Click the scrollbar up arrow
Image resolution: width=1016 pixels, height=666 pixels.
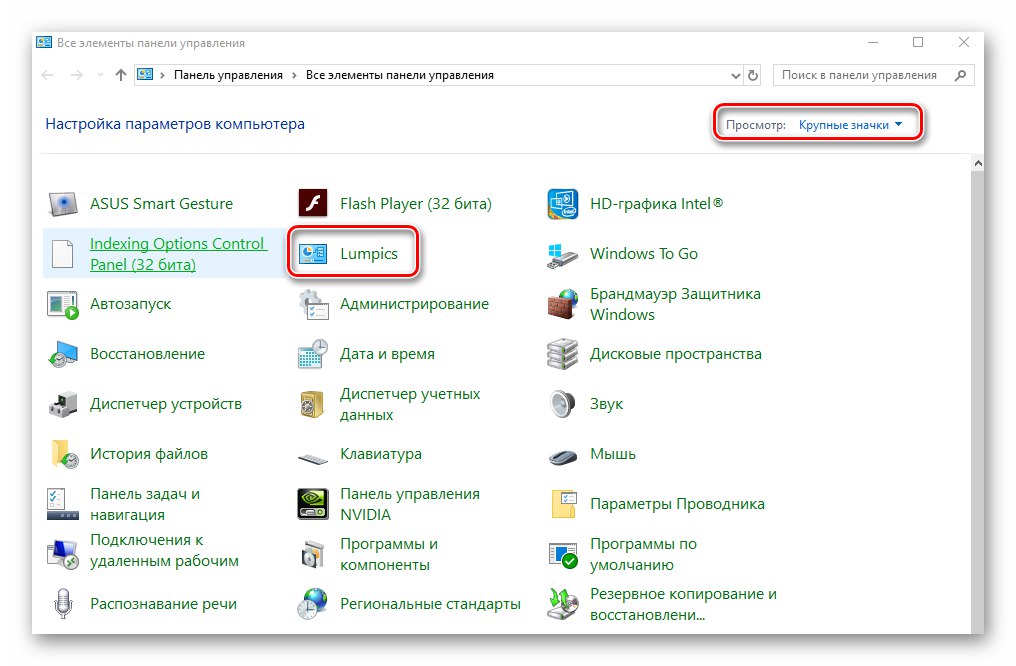pos(978,163)
